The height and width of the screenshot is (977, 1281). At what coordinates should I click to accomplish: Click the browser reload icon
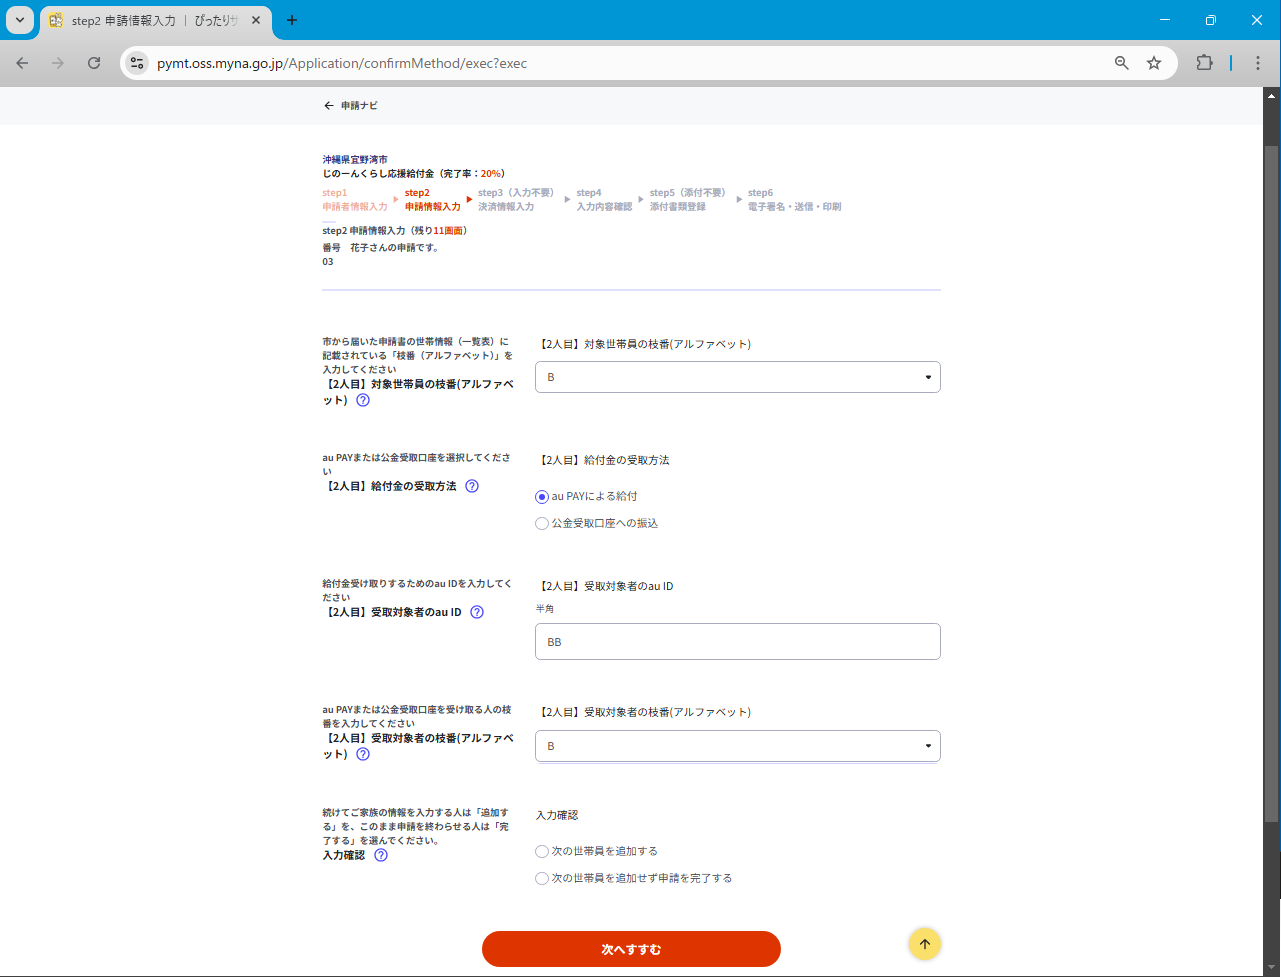94,63
